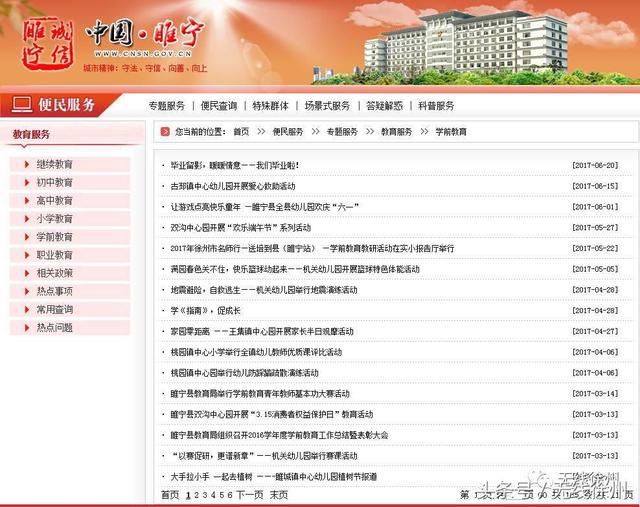This screenshot has width=640, height=507.
Task: Open article 毕业留影，暖暖情意——我们毕业啦!
Action: pyautogui.click(x=235, y=165)
